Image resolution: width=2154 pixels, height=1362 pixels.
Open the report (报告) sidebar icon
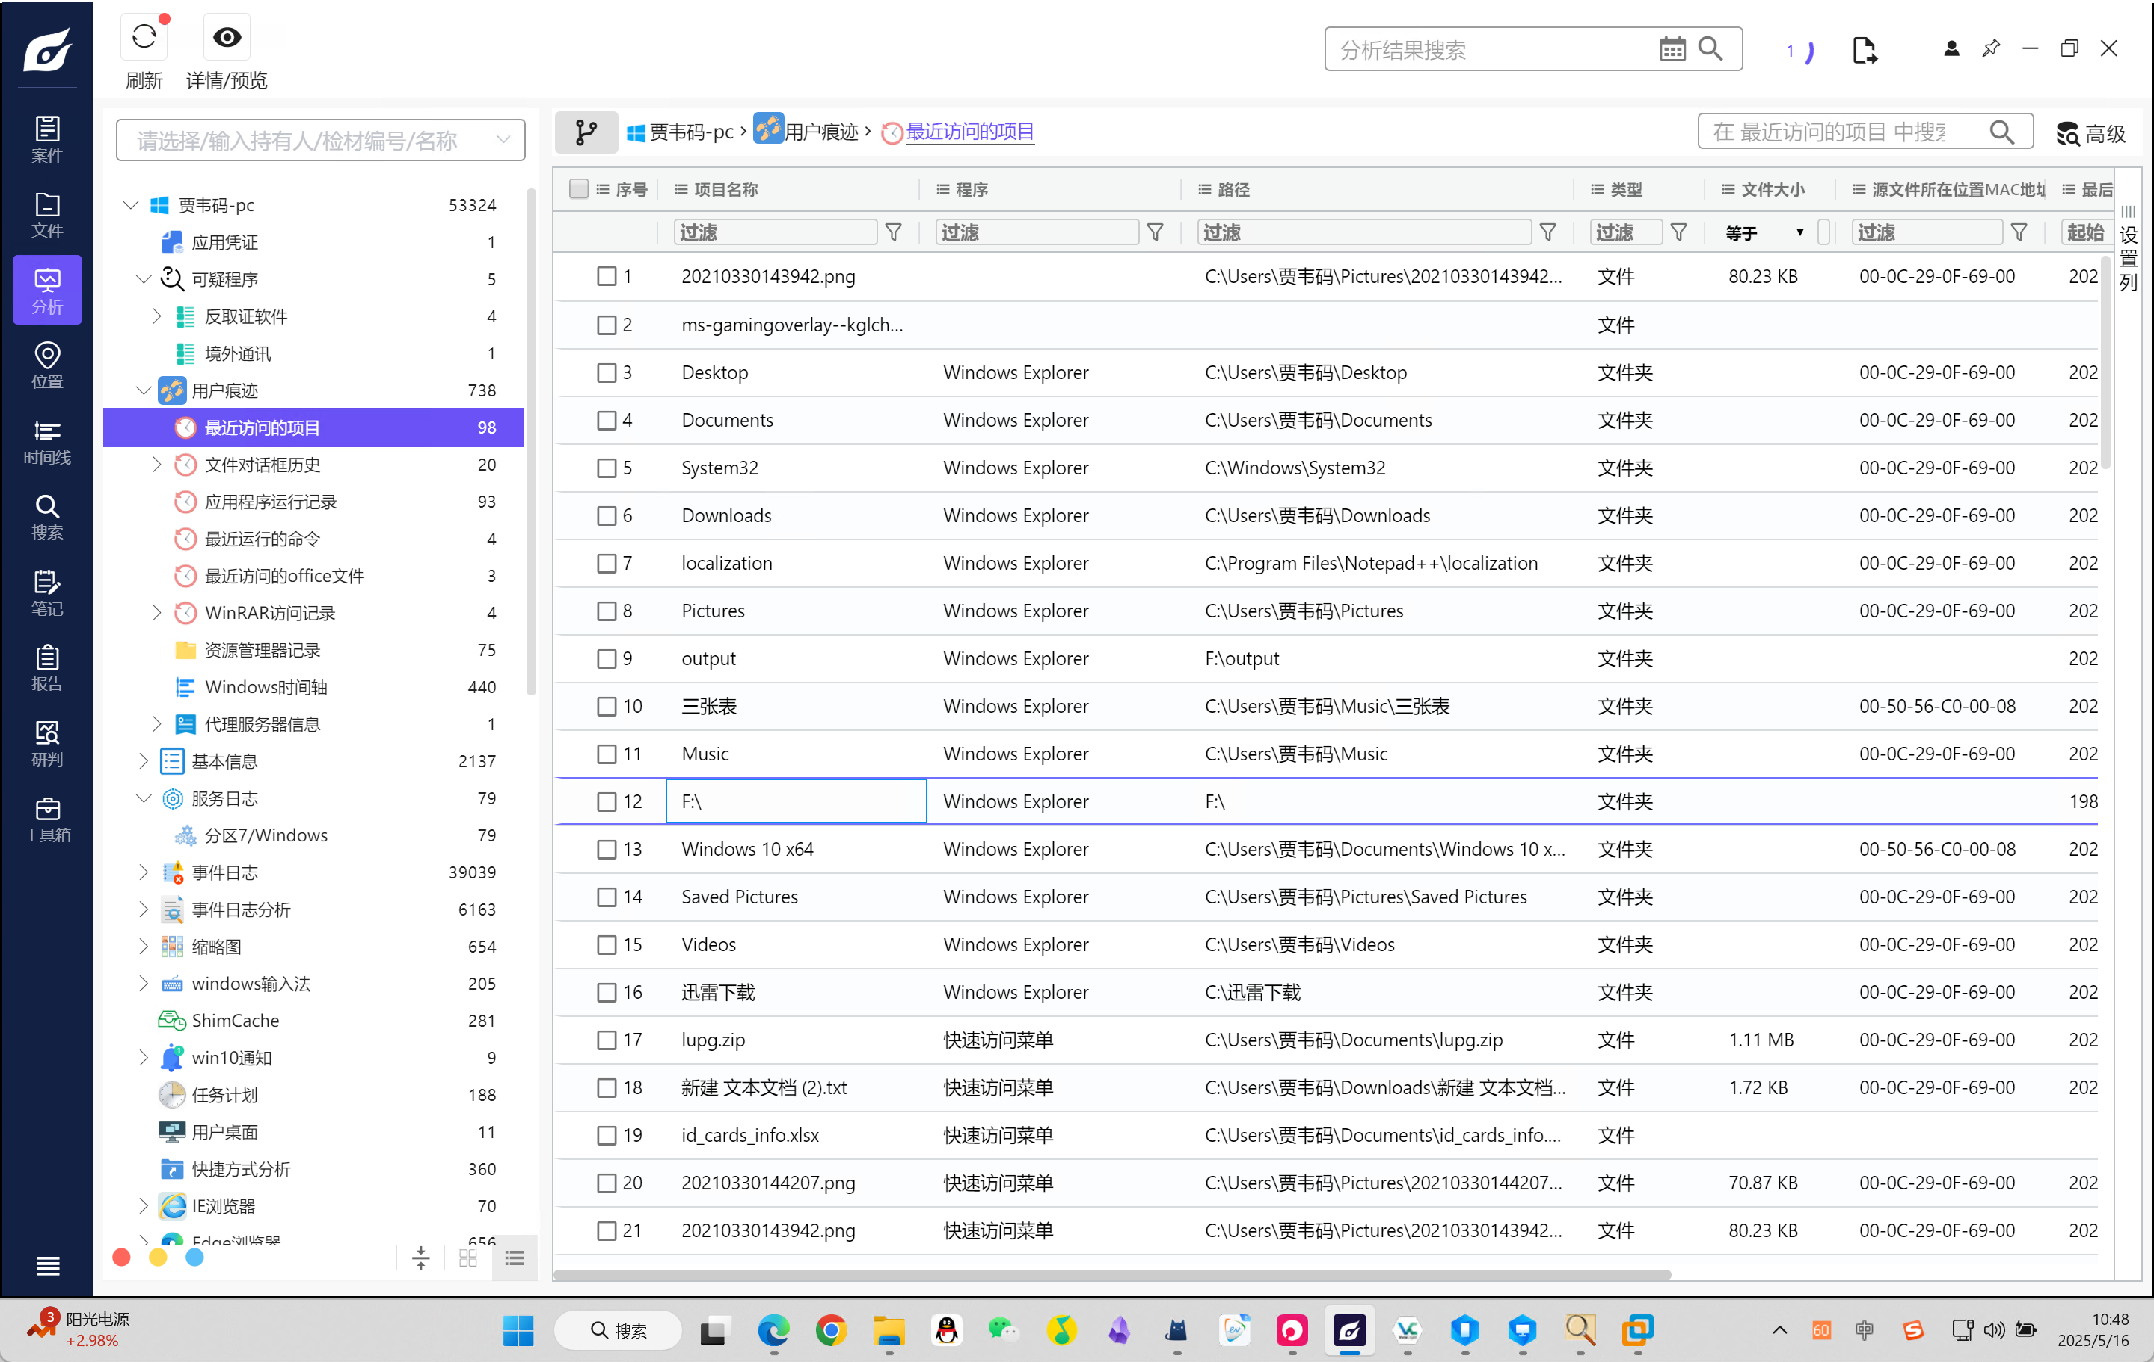coord(47,668)
